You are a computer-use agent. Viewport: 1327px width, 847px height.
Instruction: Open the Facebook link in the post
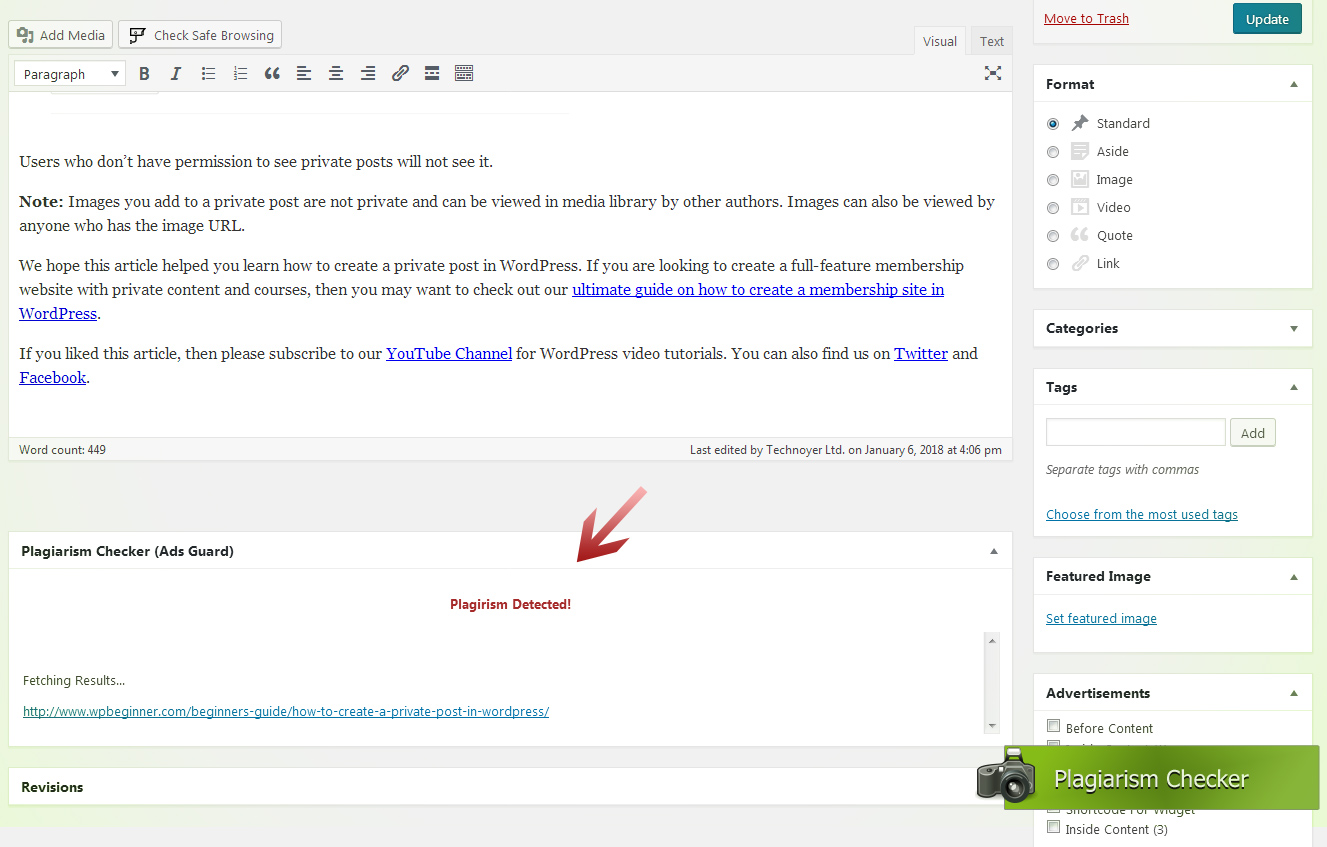52,378
